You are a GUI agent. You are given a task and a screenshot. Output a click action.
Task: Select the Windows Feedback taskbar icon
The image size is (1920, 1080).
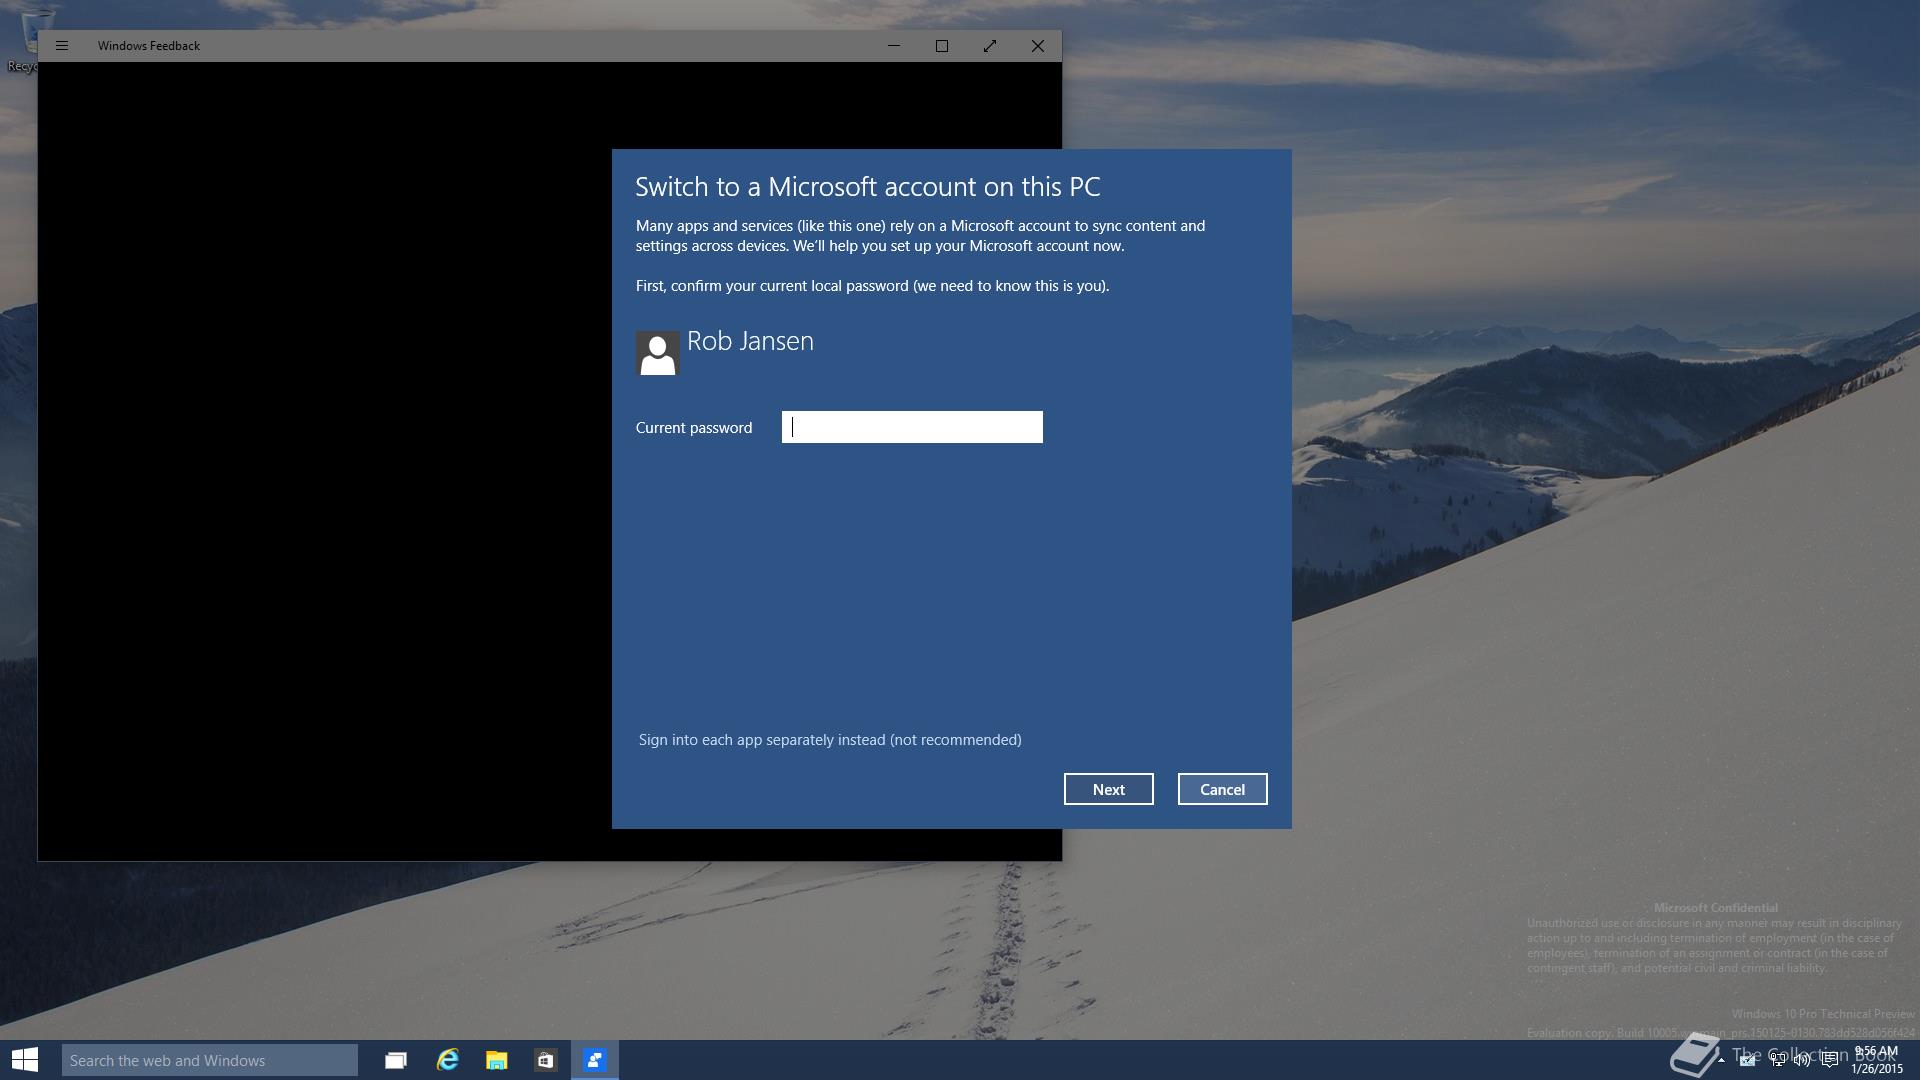pos(595,1060)
